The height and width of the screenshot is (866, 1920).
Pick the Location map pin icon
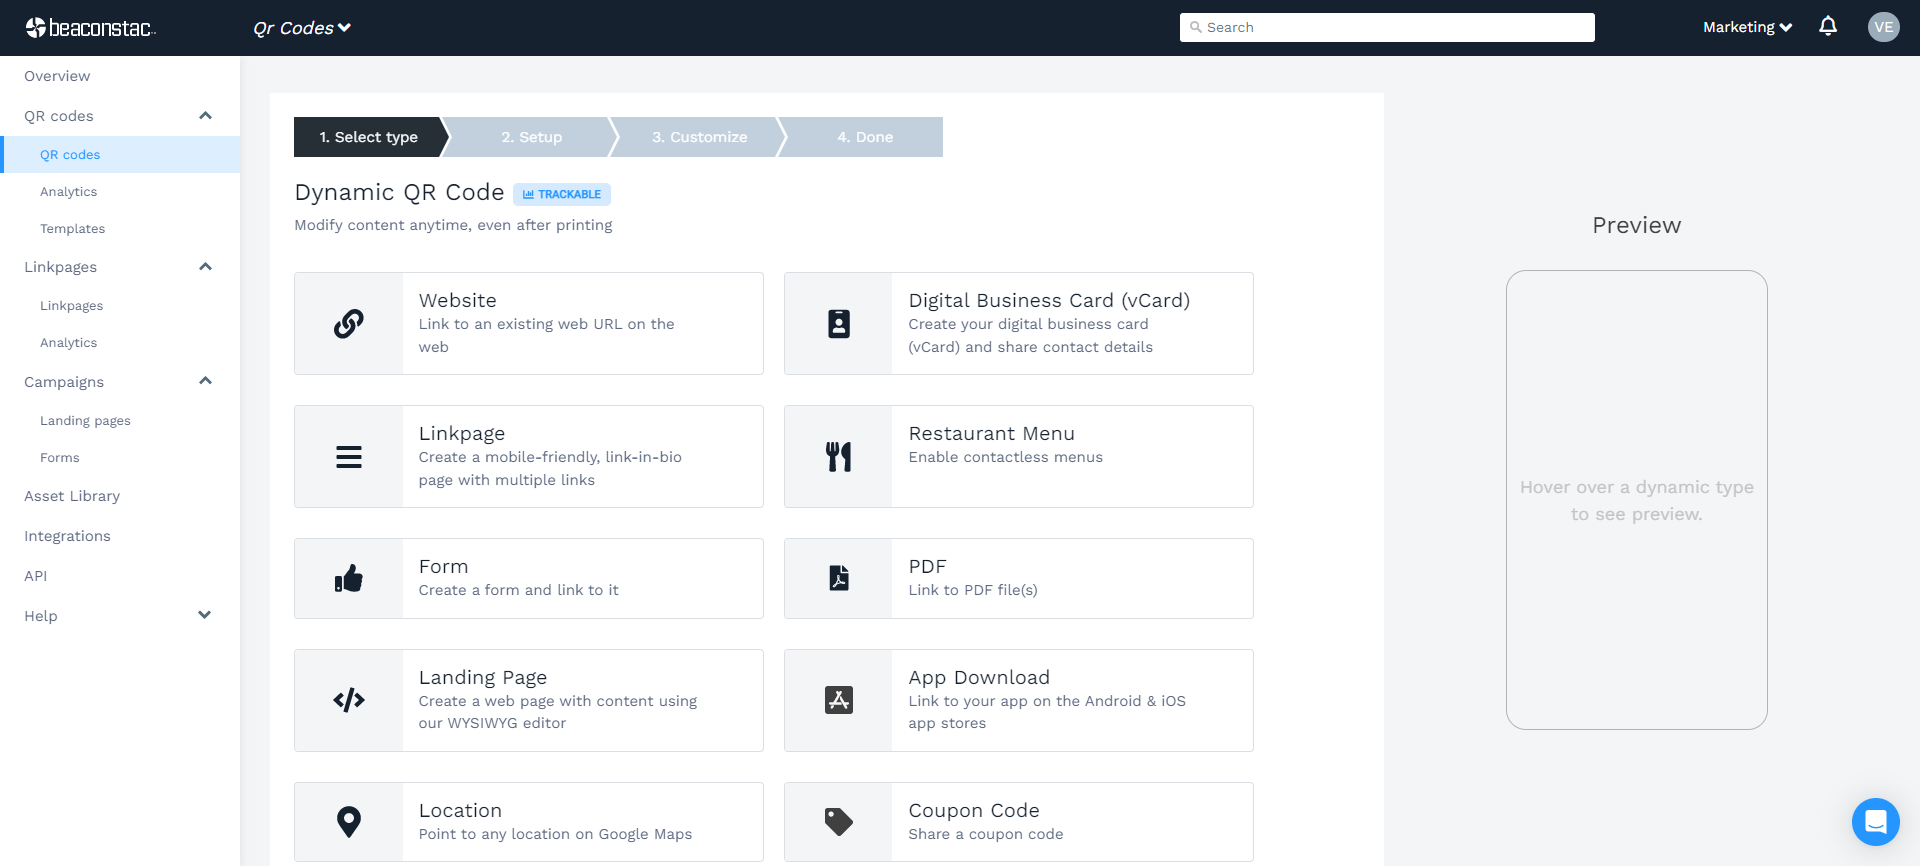point(348,822)
